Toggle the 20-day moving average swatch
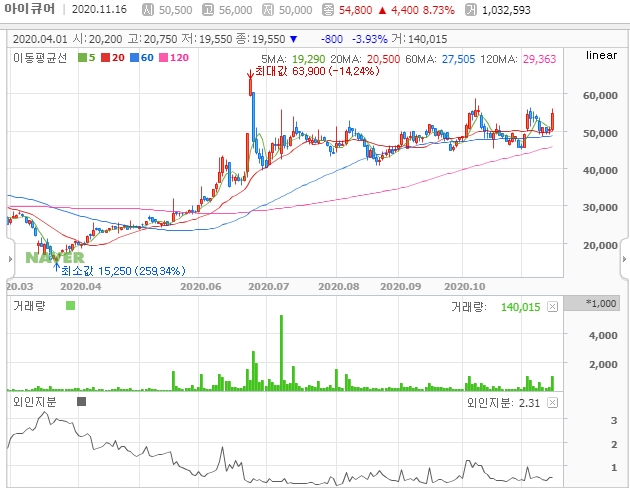This screenshot has height=488, width=630. [105, 57]
